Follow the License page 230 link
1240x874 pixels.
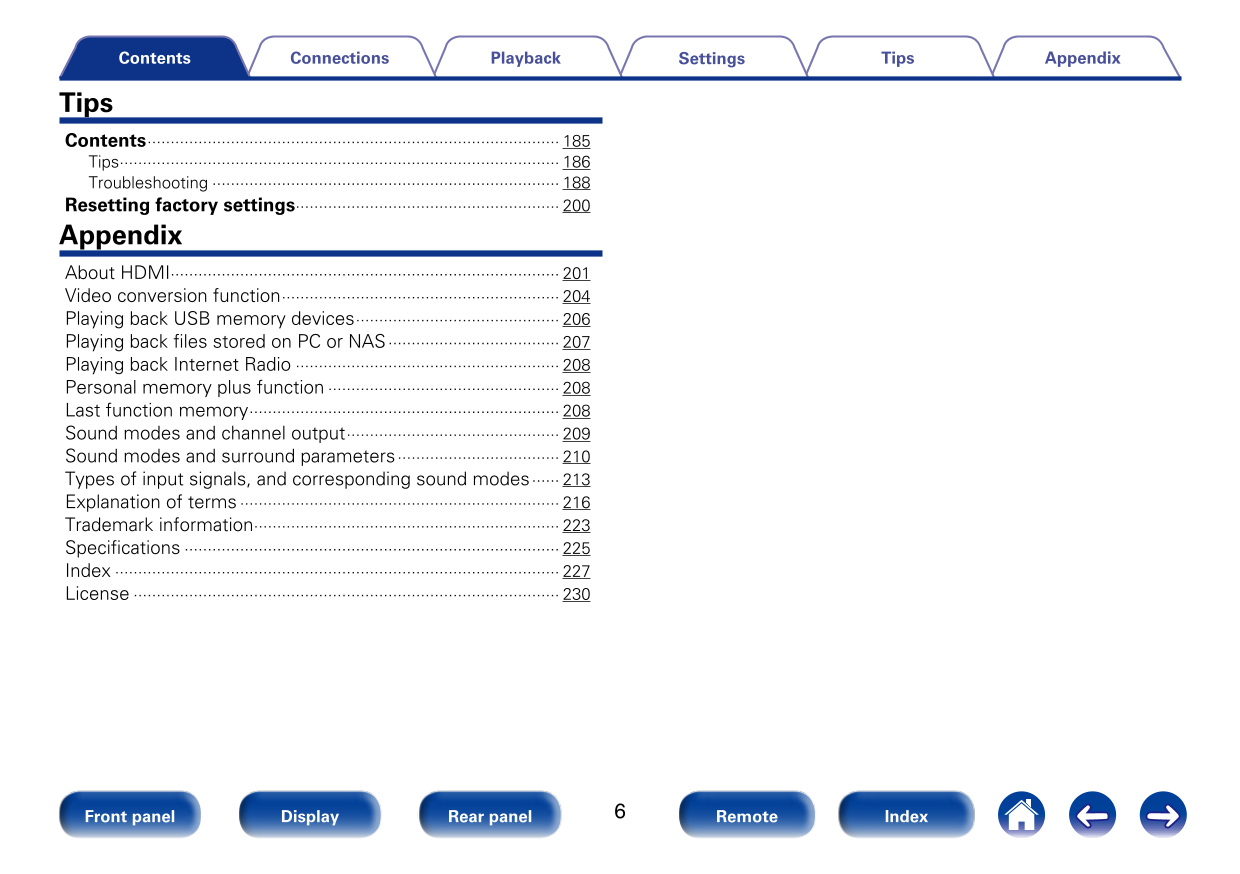tap(576, 595)
